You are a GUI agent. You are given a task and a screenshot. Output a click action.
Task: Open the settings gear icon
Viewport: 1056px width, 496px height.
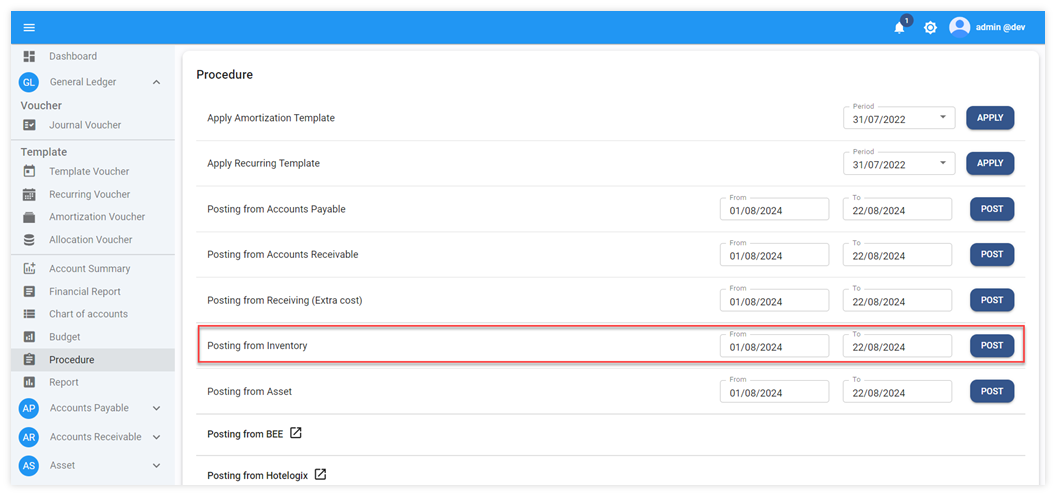tap(930, 28)
